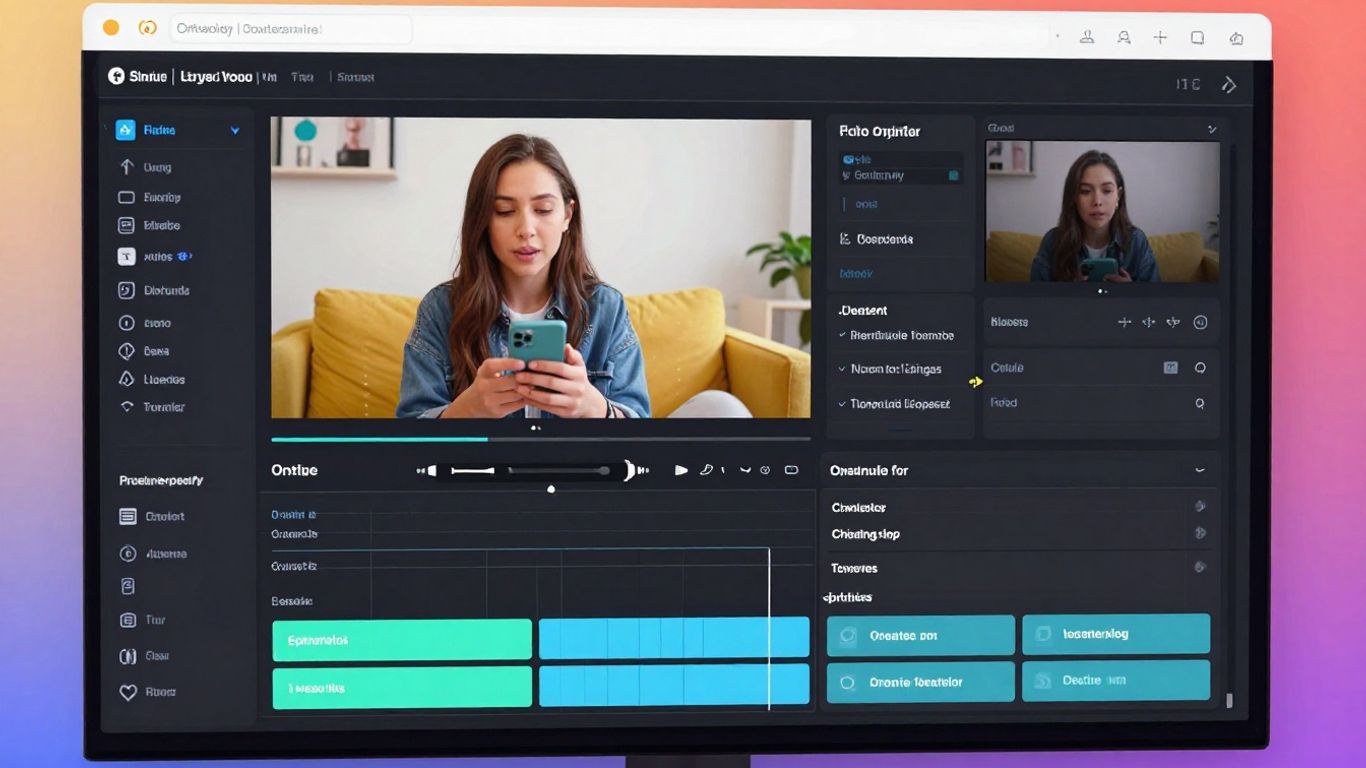
Task: Click the unlabeled clipboard icon in the lower sidebar
Action: tap(127, 586)
